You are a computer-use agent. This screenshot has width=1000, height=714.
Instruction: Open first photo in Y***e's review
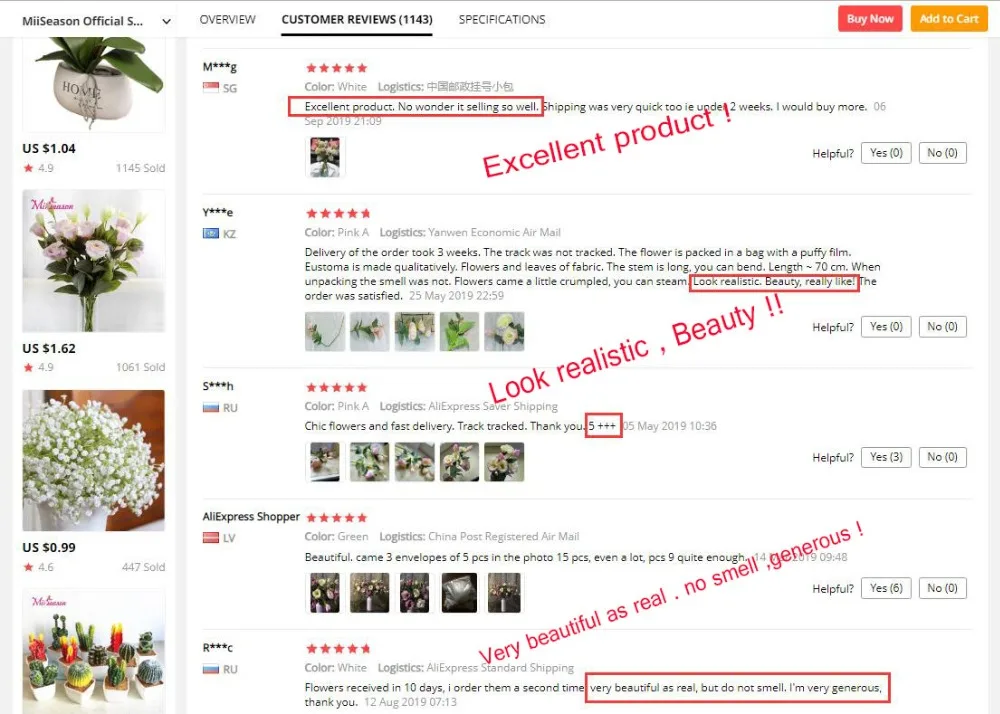(325, 332)
